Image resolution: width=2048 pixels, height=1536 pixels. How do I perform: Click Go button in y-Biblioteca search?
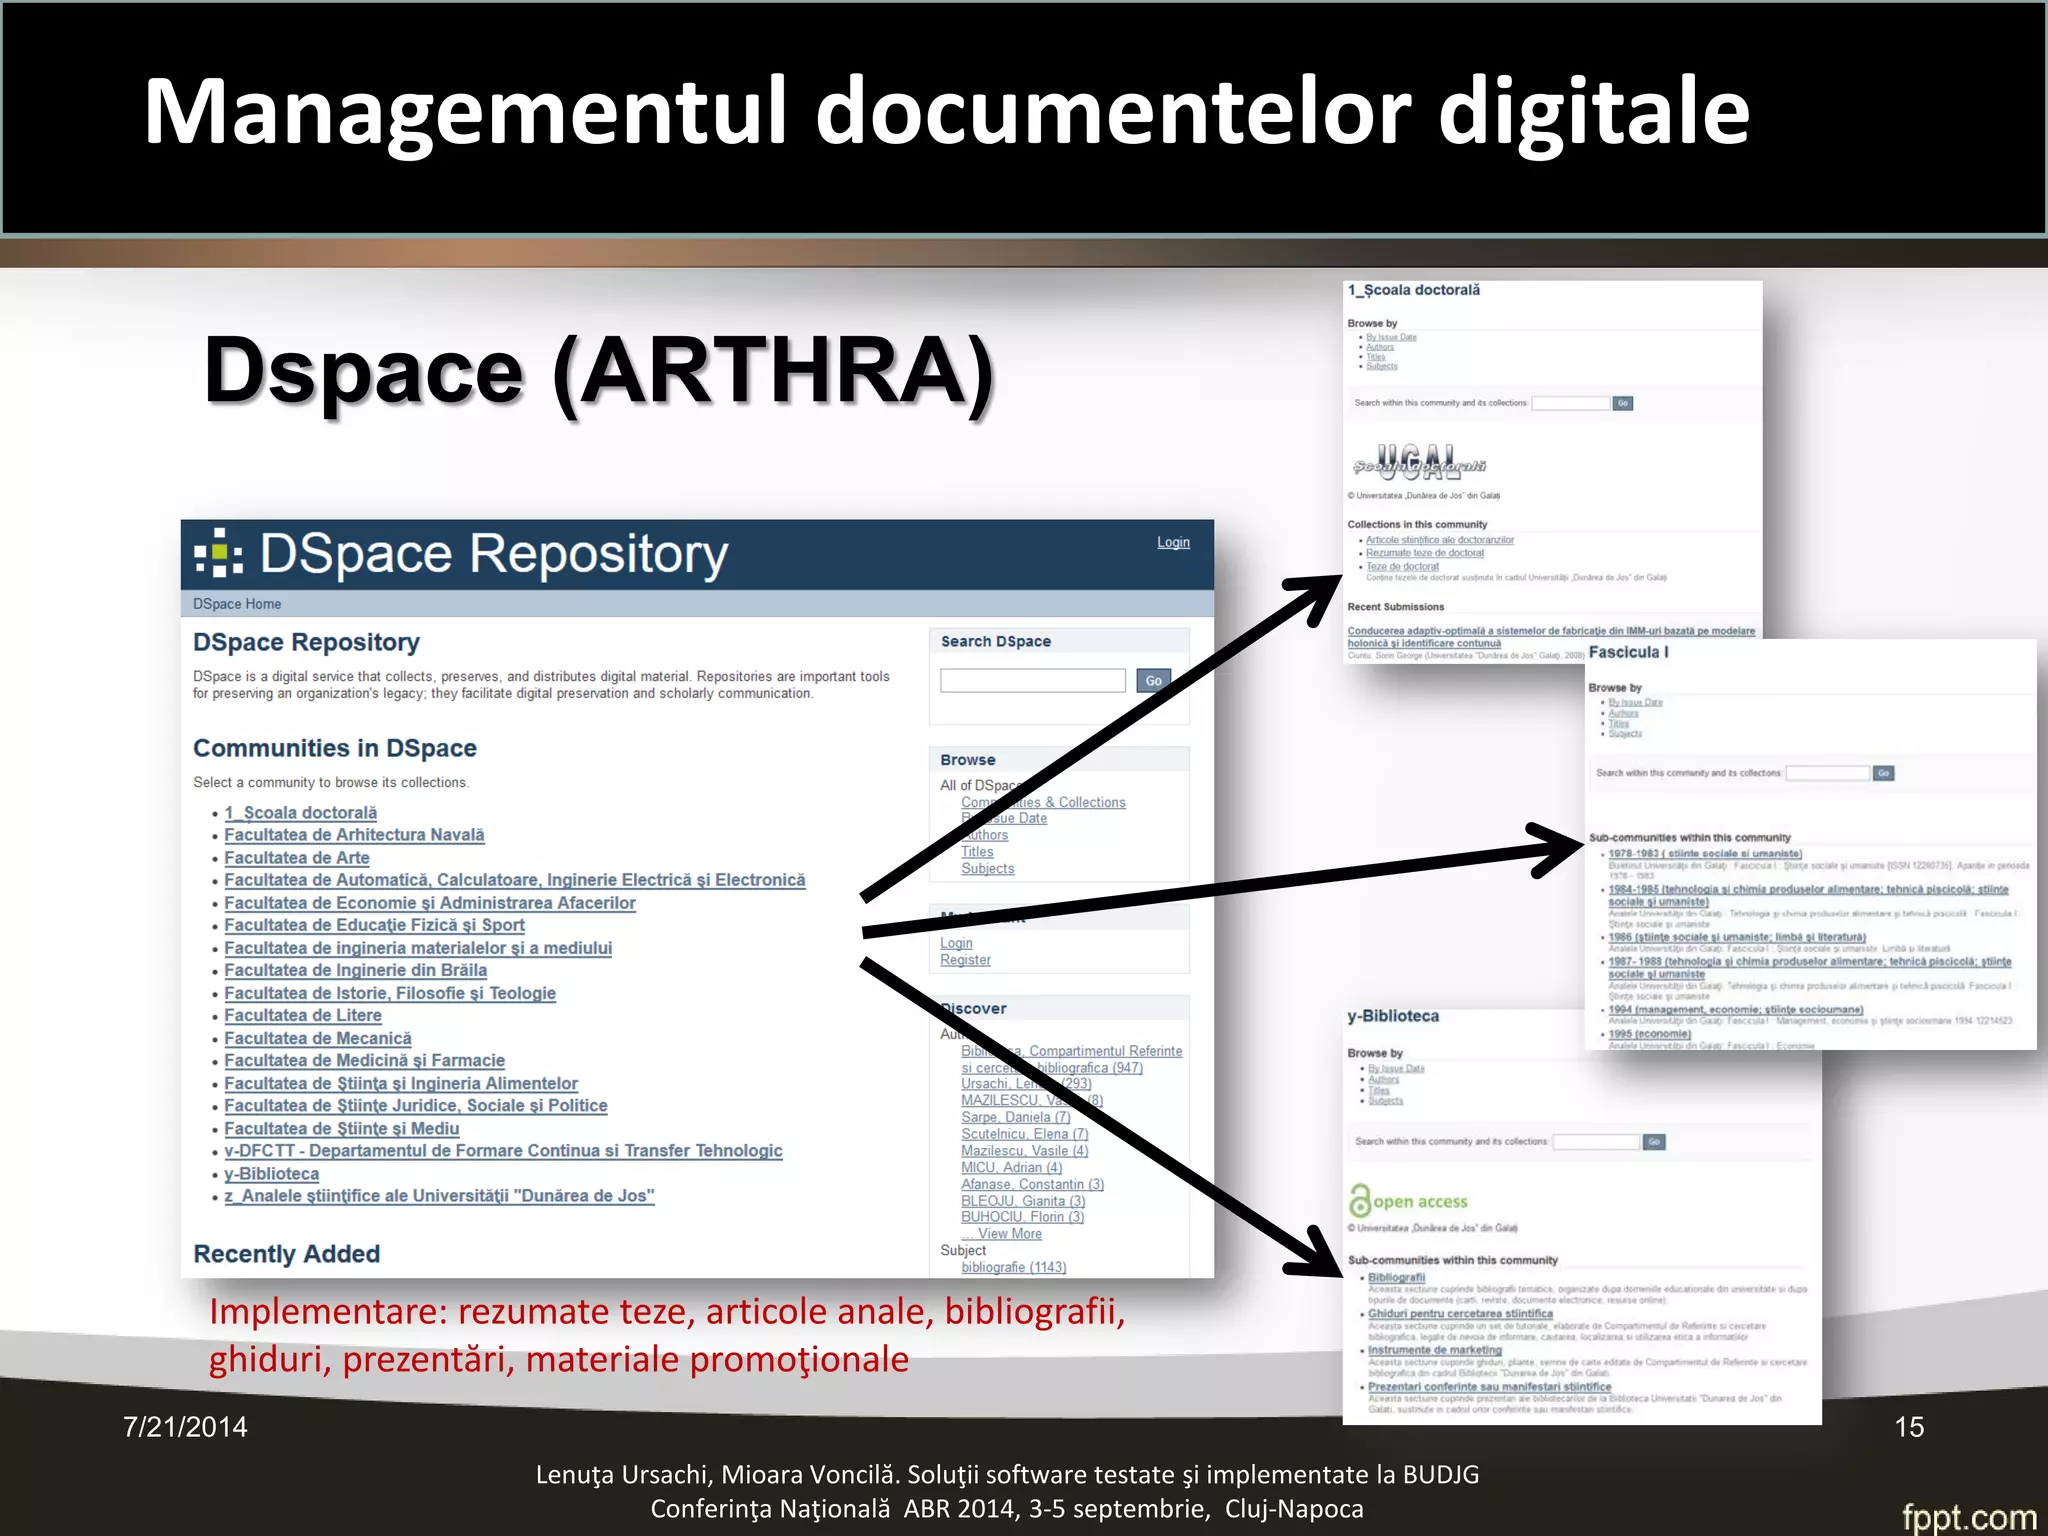[x=1655, y=1141]
